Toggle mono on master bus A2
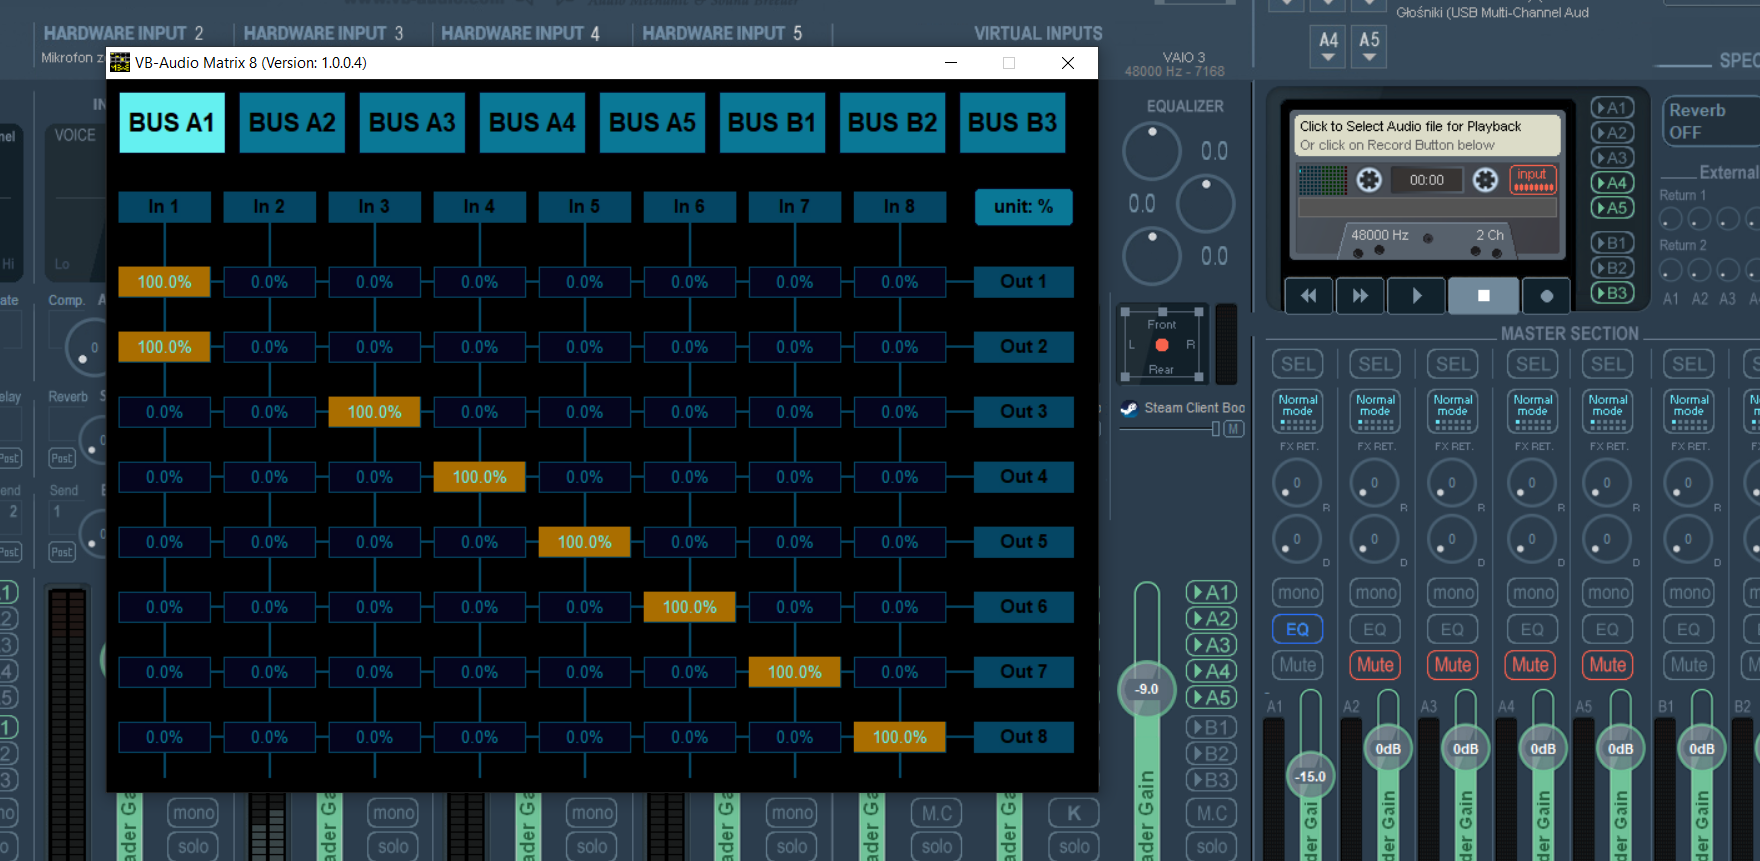 point(1375,593)
